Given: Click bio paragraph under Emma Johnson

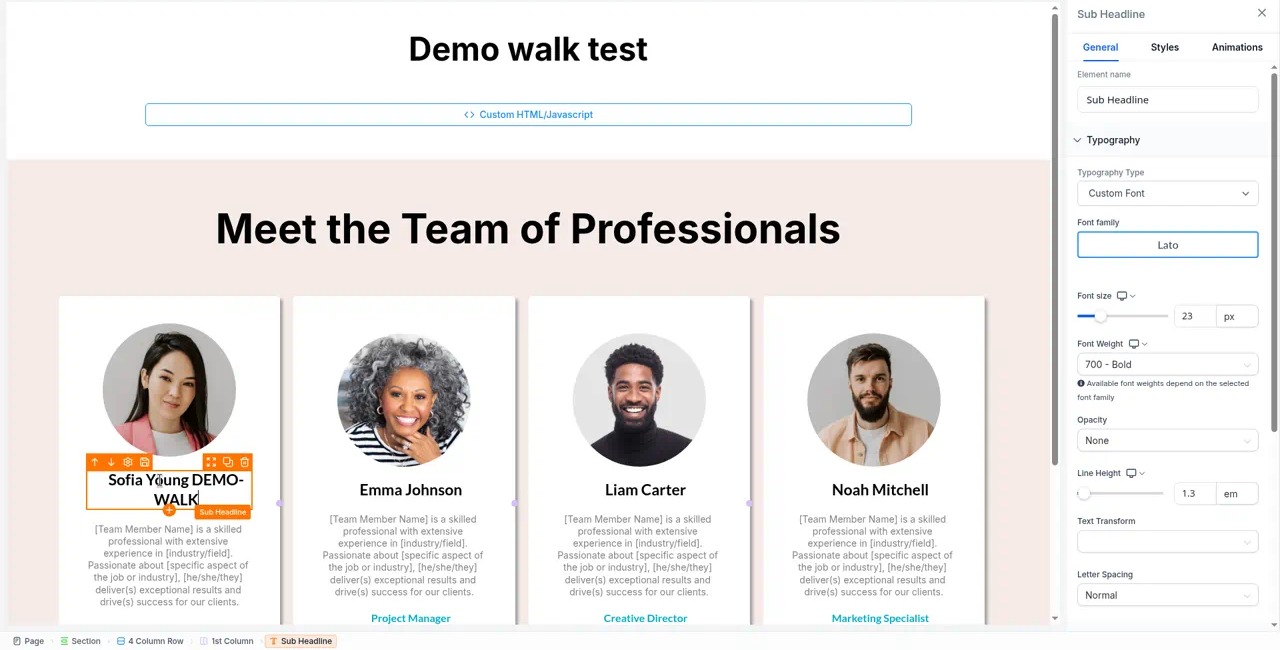Looking at the screenshot, I should click(x=403, y=556).
